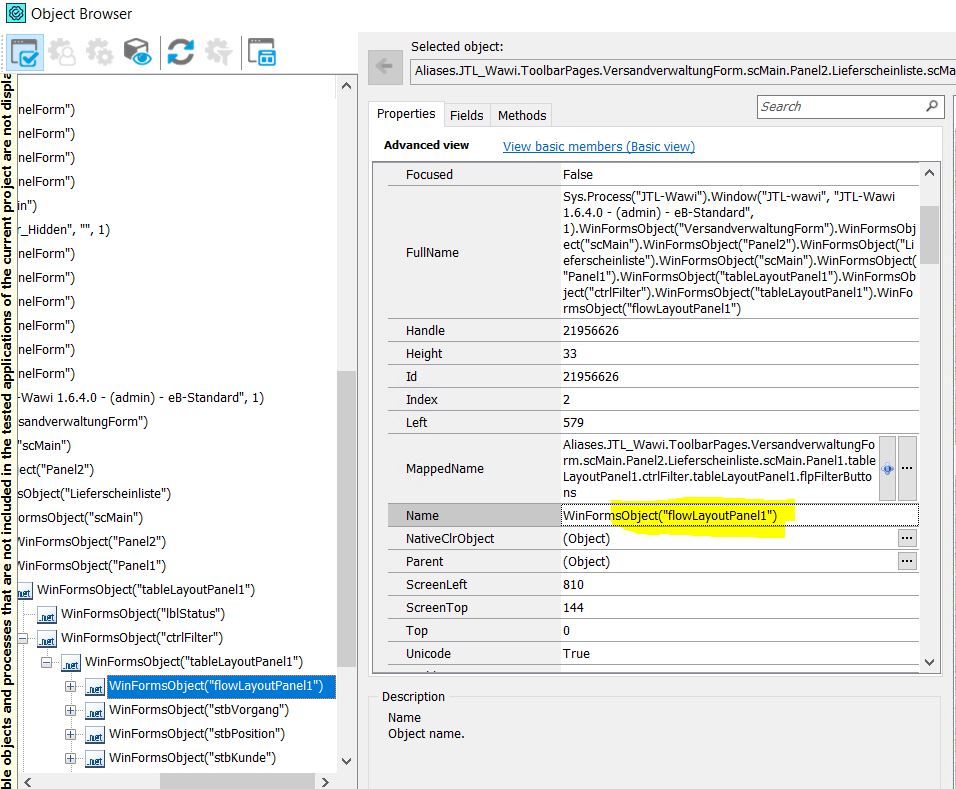Open ellipsis button for NativeClrObject

(907, 538)
